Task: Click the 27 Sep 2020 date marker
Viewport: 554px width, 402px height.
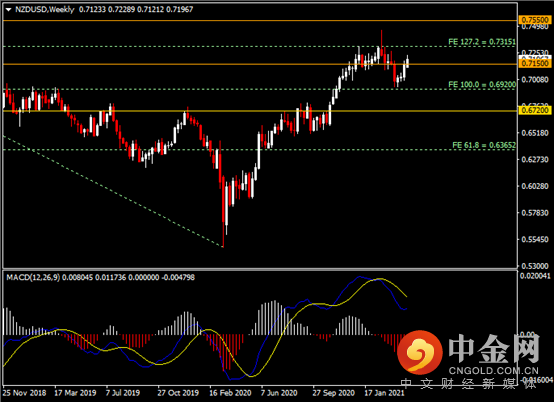Action: (333, 393)
